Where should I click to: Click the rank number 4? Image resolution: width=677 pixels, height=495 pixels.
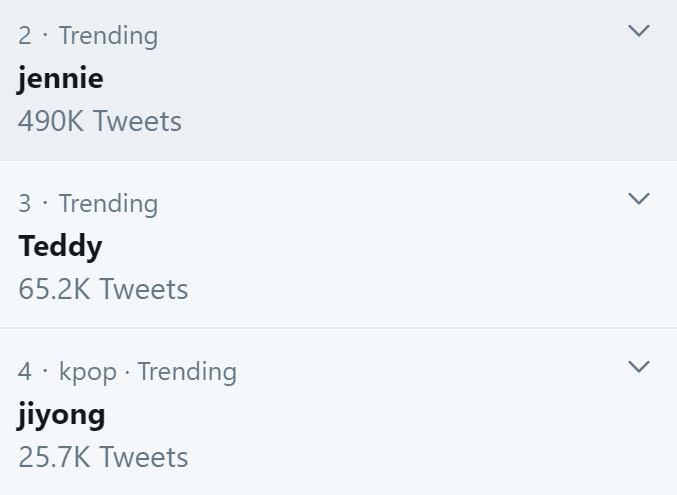pyautogui.click(x=25, y=372)
